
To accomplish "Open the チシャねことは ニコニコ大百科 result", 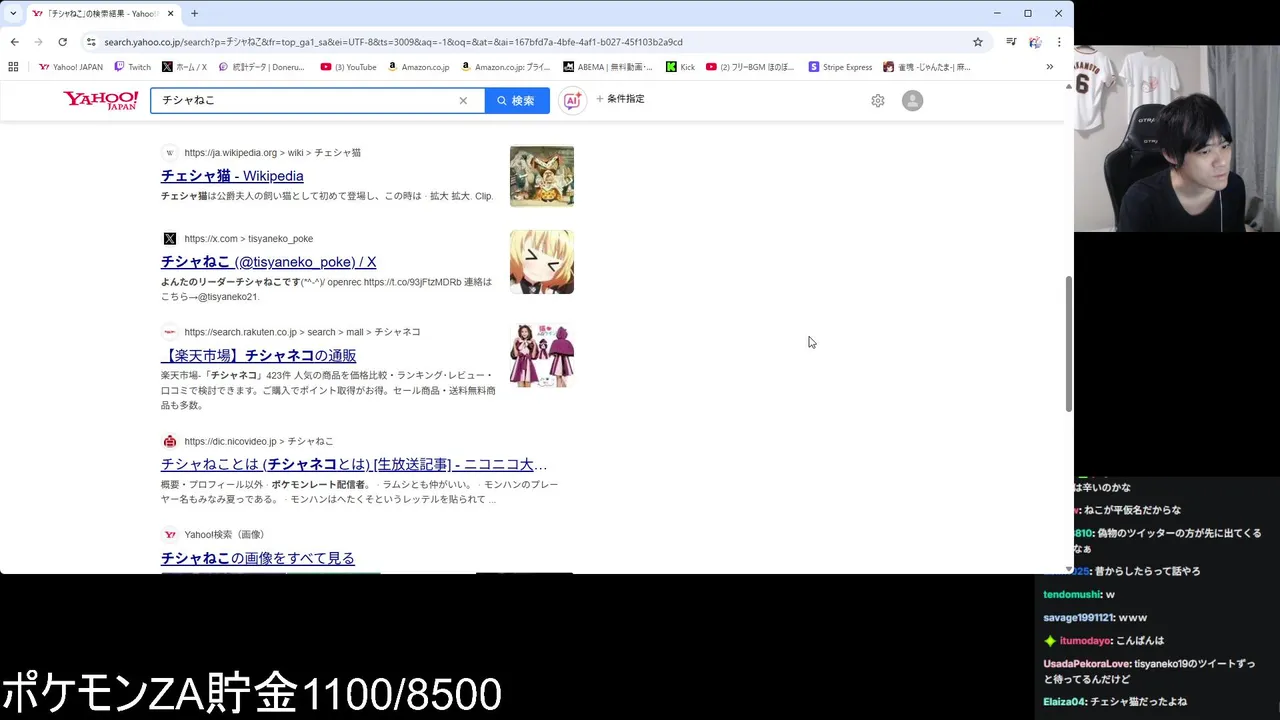I will click(x=354, y=464).
